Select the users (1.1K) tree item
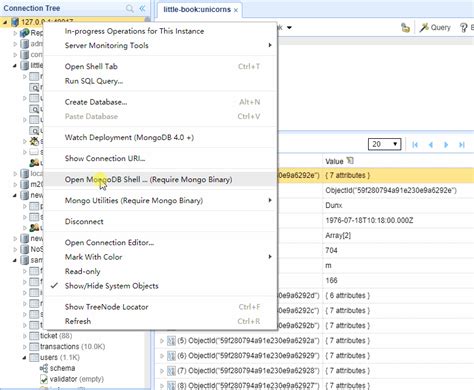474x390 pixels. pos(60,358)
